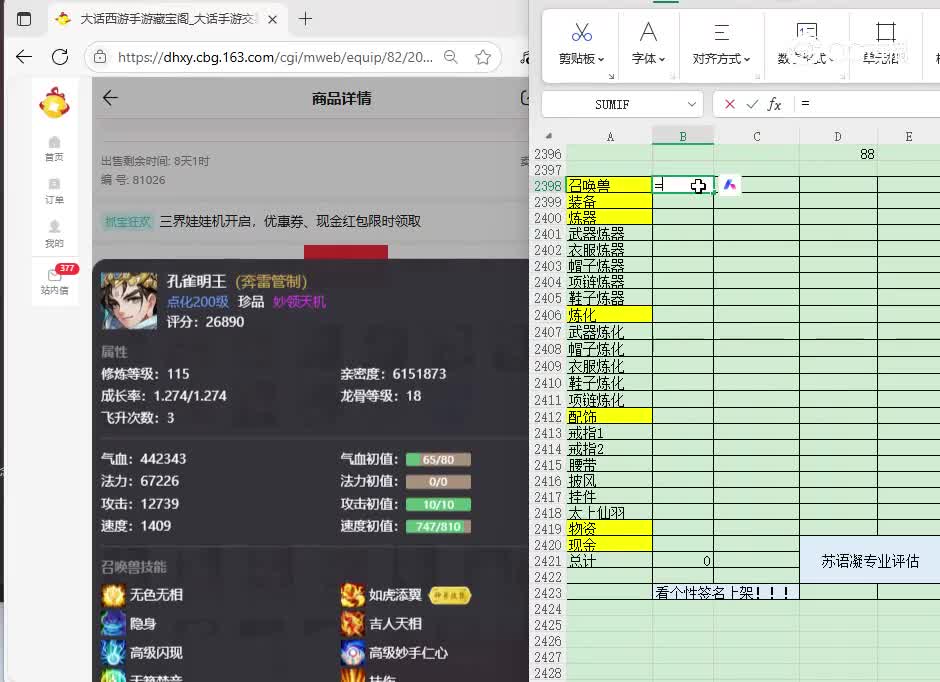Select the 总计 value cell showing 0
The height and width of the screenshot is (682, 940).
683,561
